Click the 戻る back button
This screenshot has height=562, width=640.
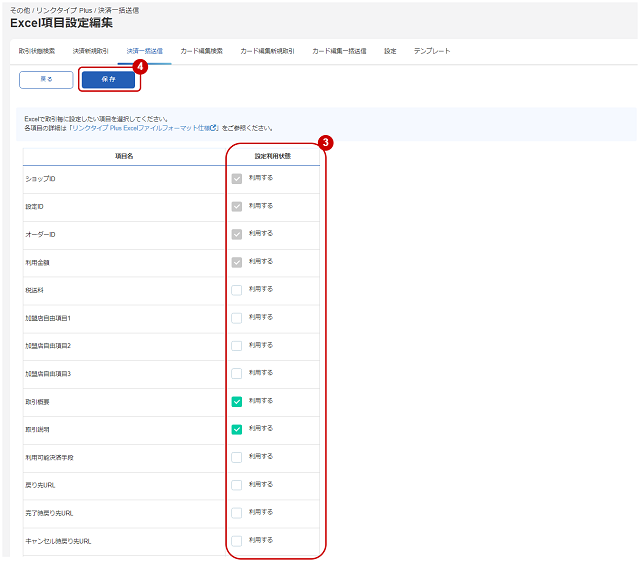pyautogui.click(x=46, y=80)
